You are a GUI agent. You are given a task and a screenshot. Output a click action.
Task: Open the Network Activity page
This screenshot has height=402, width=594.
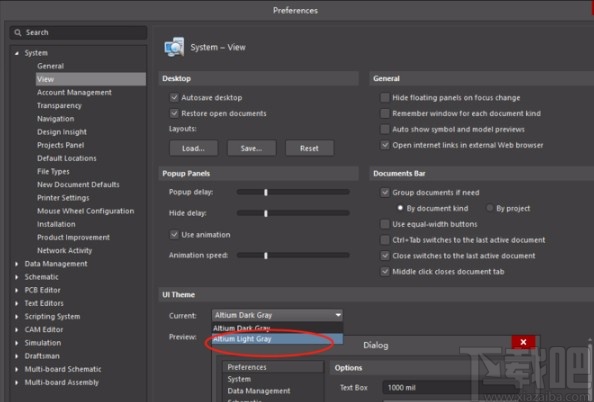coord(64,250)
